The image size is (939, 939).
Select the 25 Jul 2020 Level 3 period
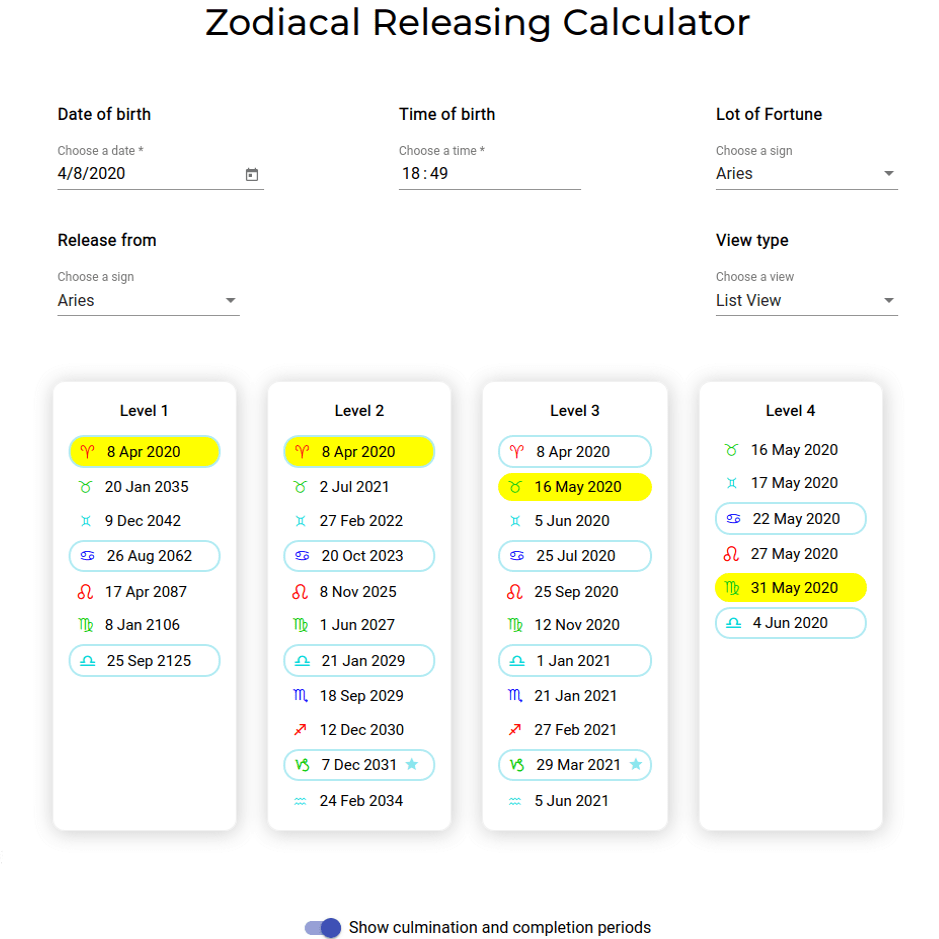pos(577,556)
